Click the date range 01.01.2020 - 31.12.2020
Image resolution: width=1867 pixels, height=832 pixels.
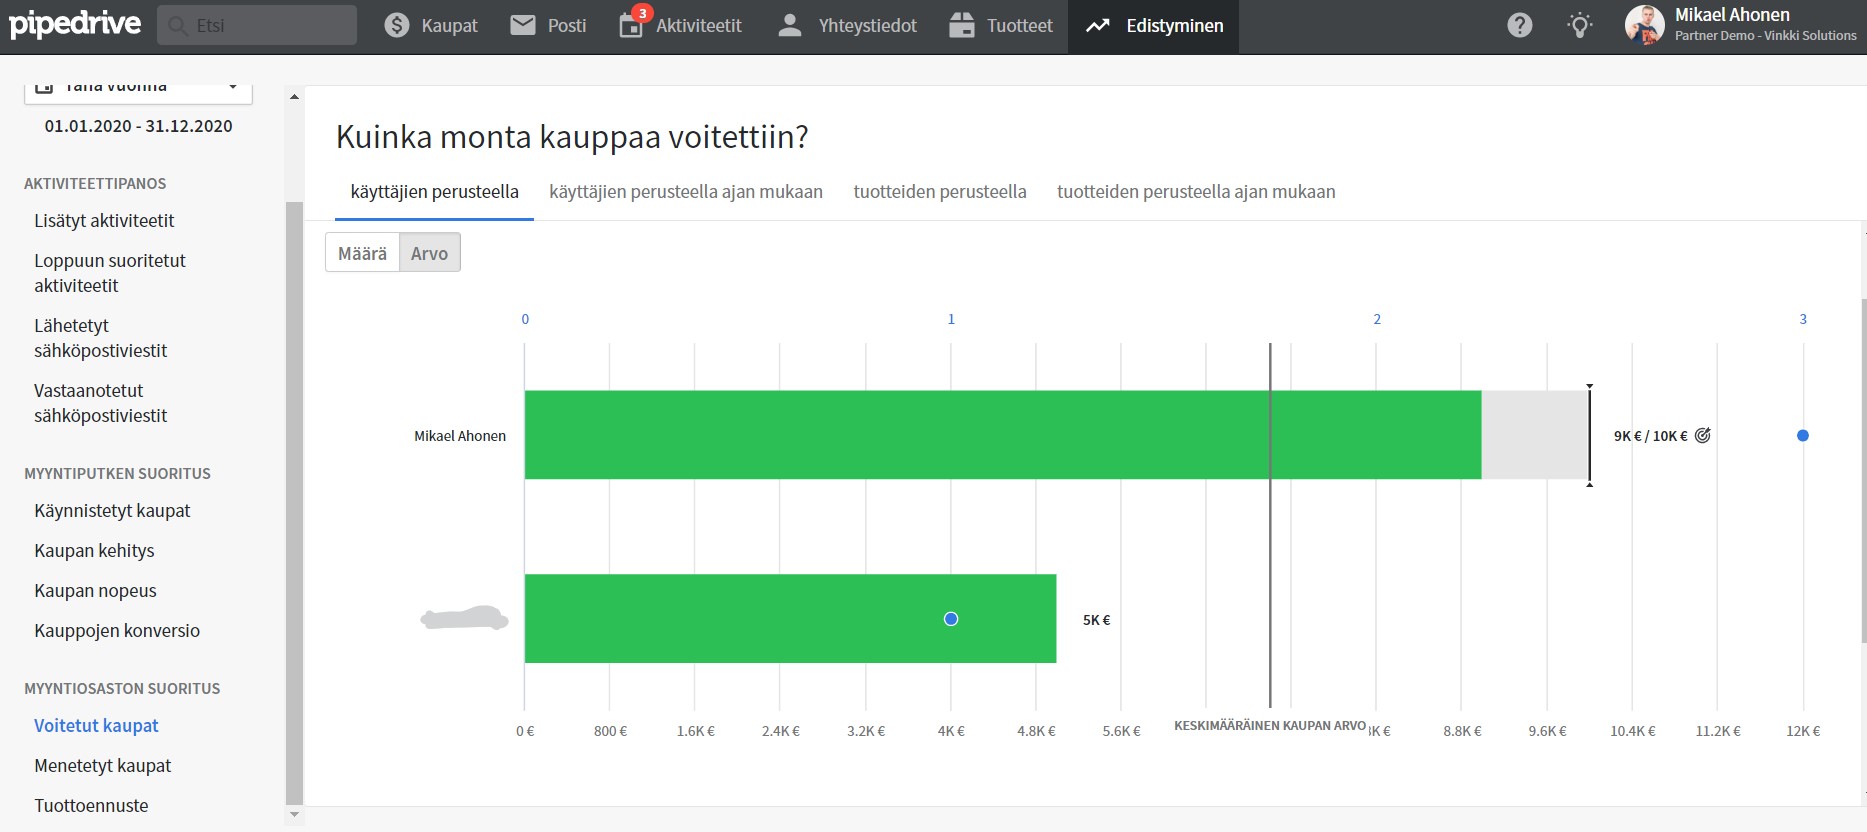coord(138,126)
